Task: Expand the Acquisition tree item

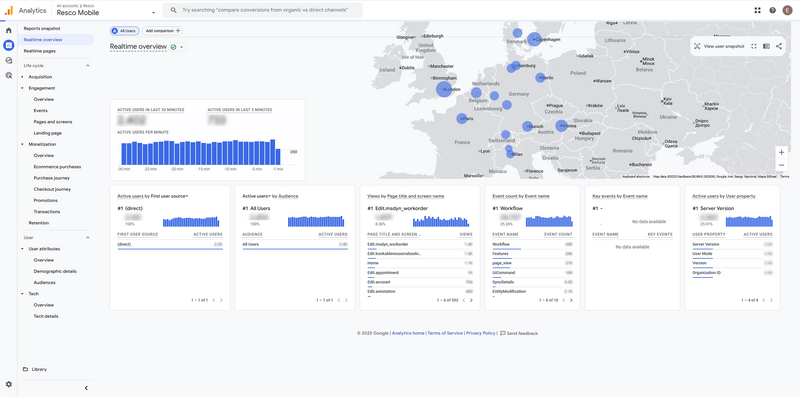Action: (22, 77)
